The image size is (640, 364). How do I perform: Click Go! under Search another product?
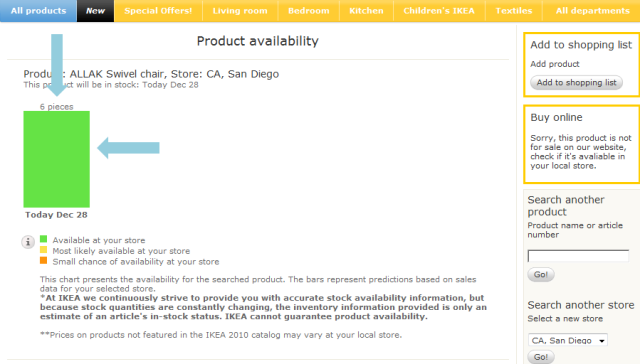click(x=541, y=274)
